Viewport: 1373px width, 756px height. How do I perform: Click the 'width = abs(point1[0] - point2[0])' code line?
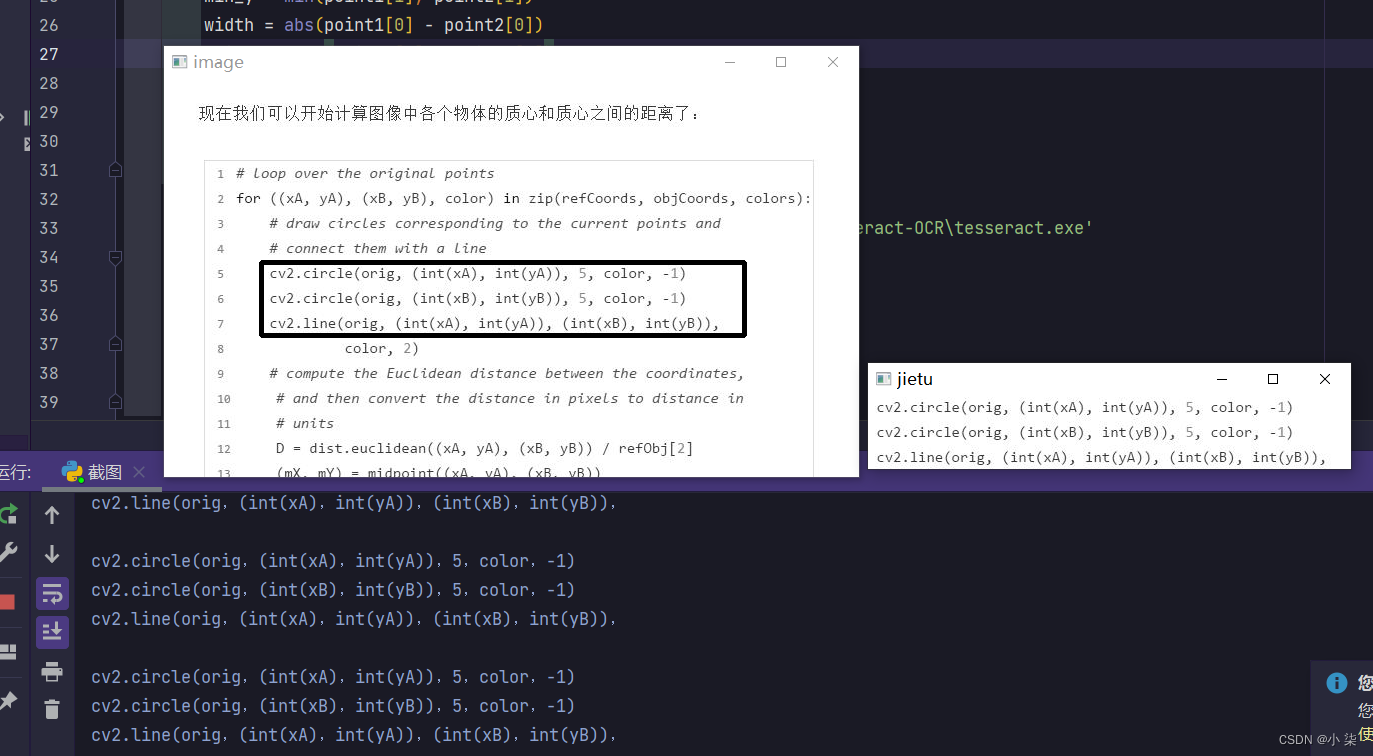click(373, 25)
